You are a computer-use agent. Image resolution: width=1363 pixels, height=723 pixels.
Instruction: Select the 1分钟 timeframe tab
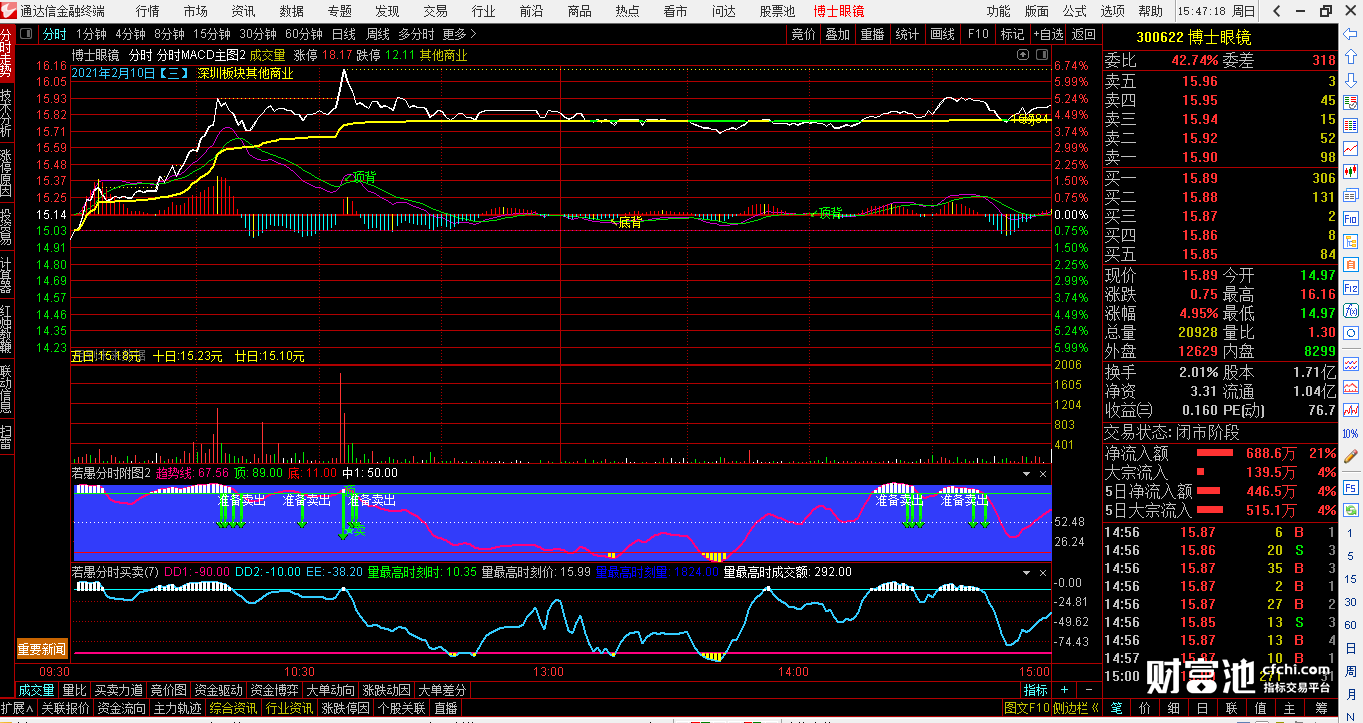[91, 34]
